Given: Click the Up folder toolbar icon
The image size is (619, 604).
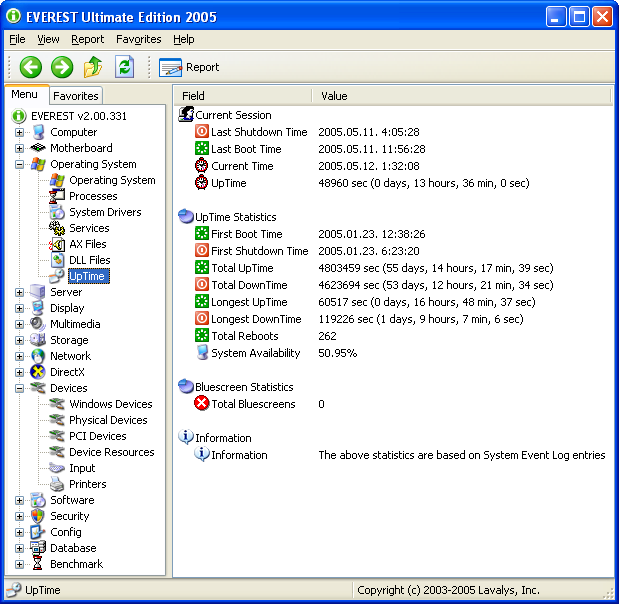Looking at the screenshot, I should pos(93,67).
